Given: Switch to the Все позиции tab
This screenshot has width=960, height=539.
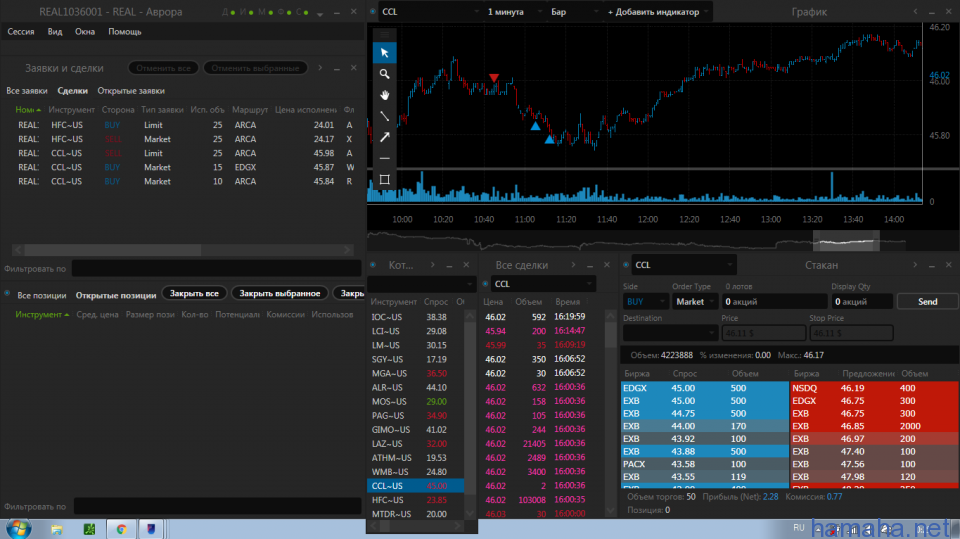Looking at the screenshot, I should (42, 295).
